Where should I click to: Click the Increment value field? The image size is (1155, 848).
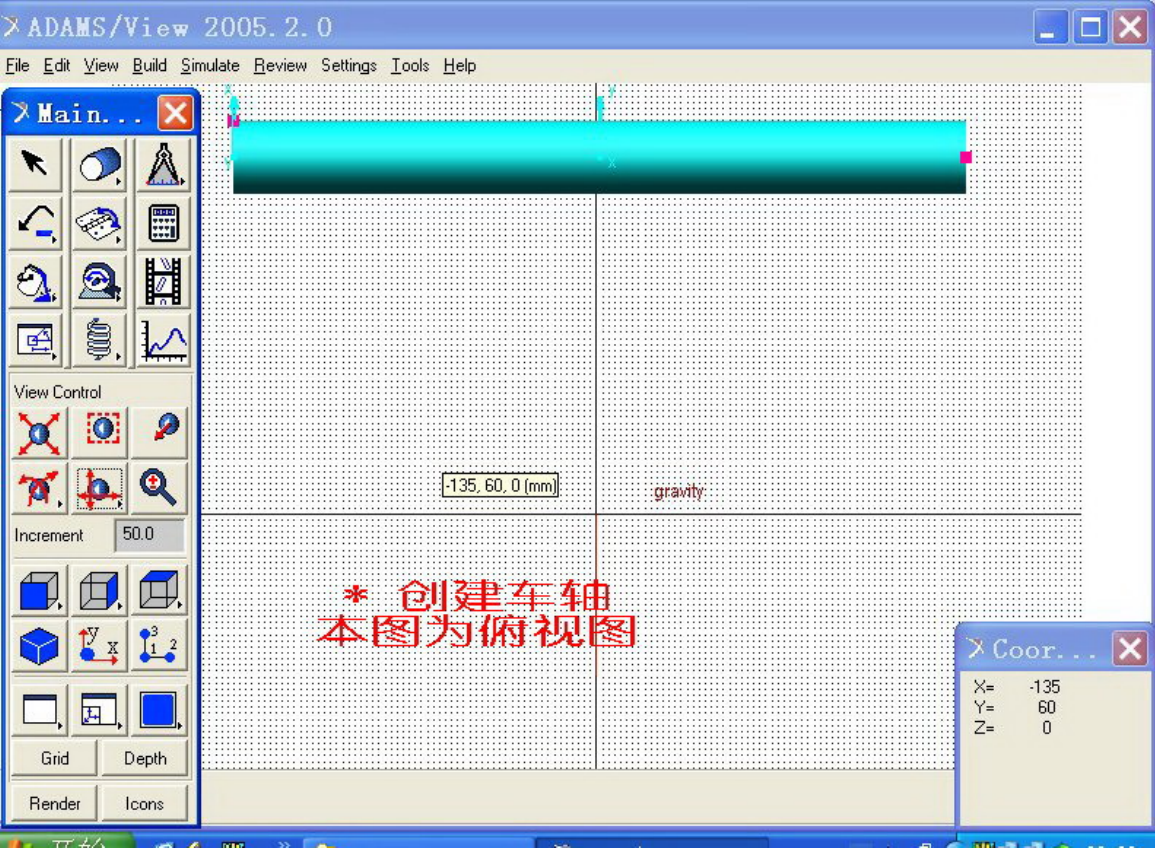[x=150, y=535]
